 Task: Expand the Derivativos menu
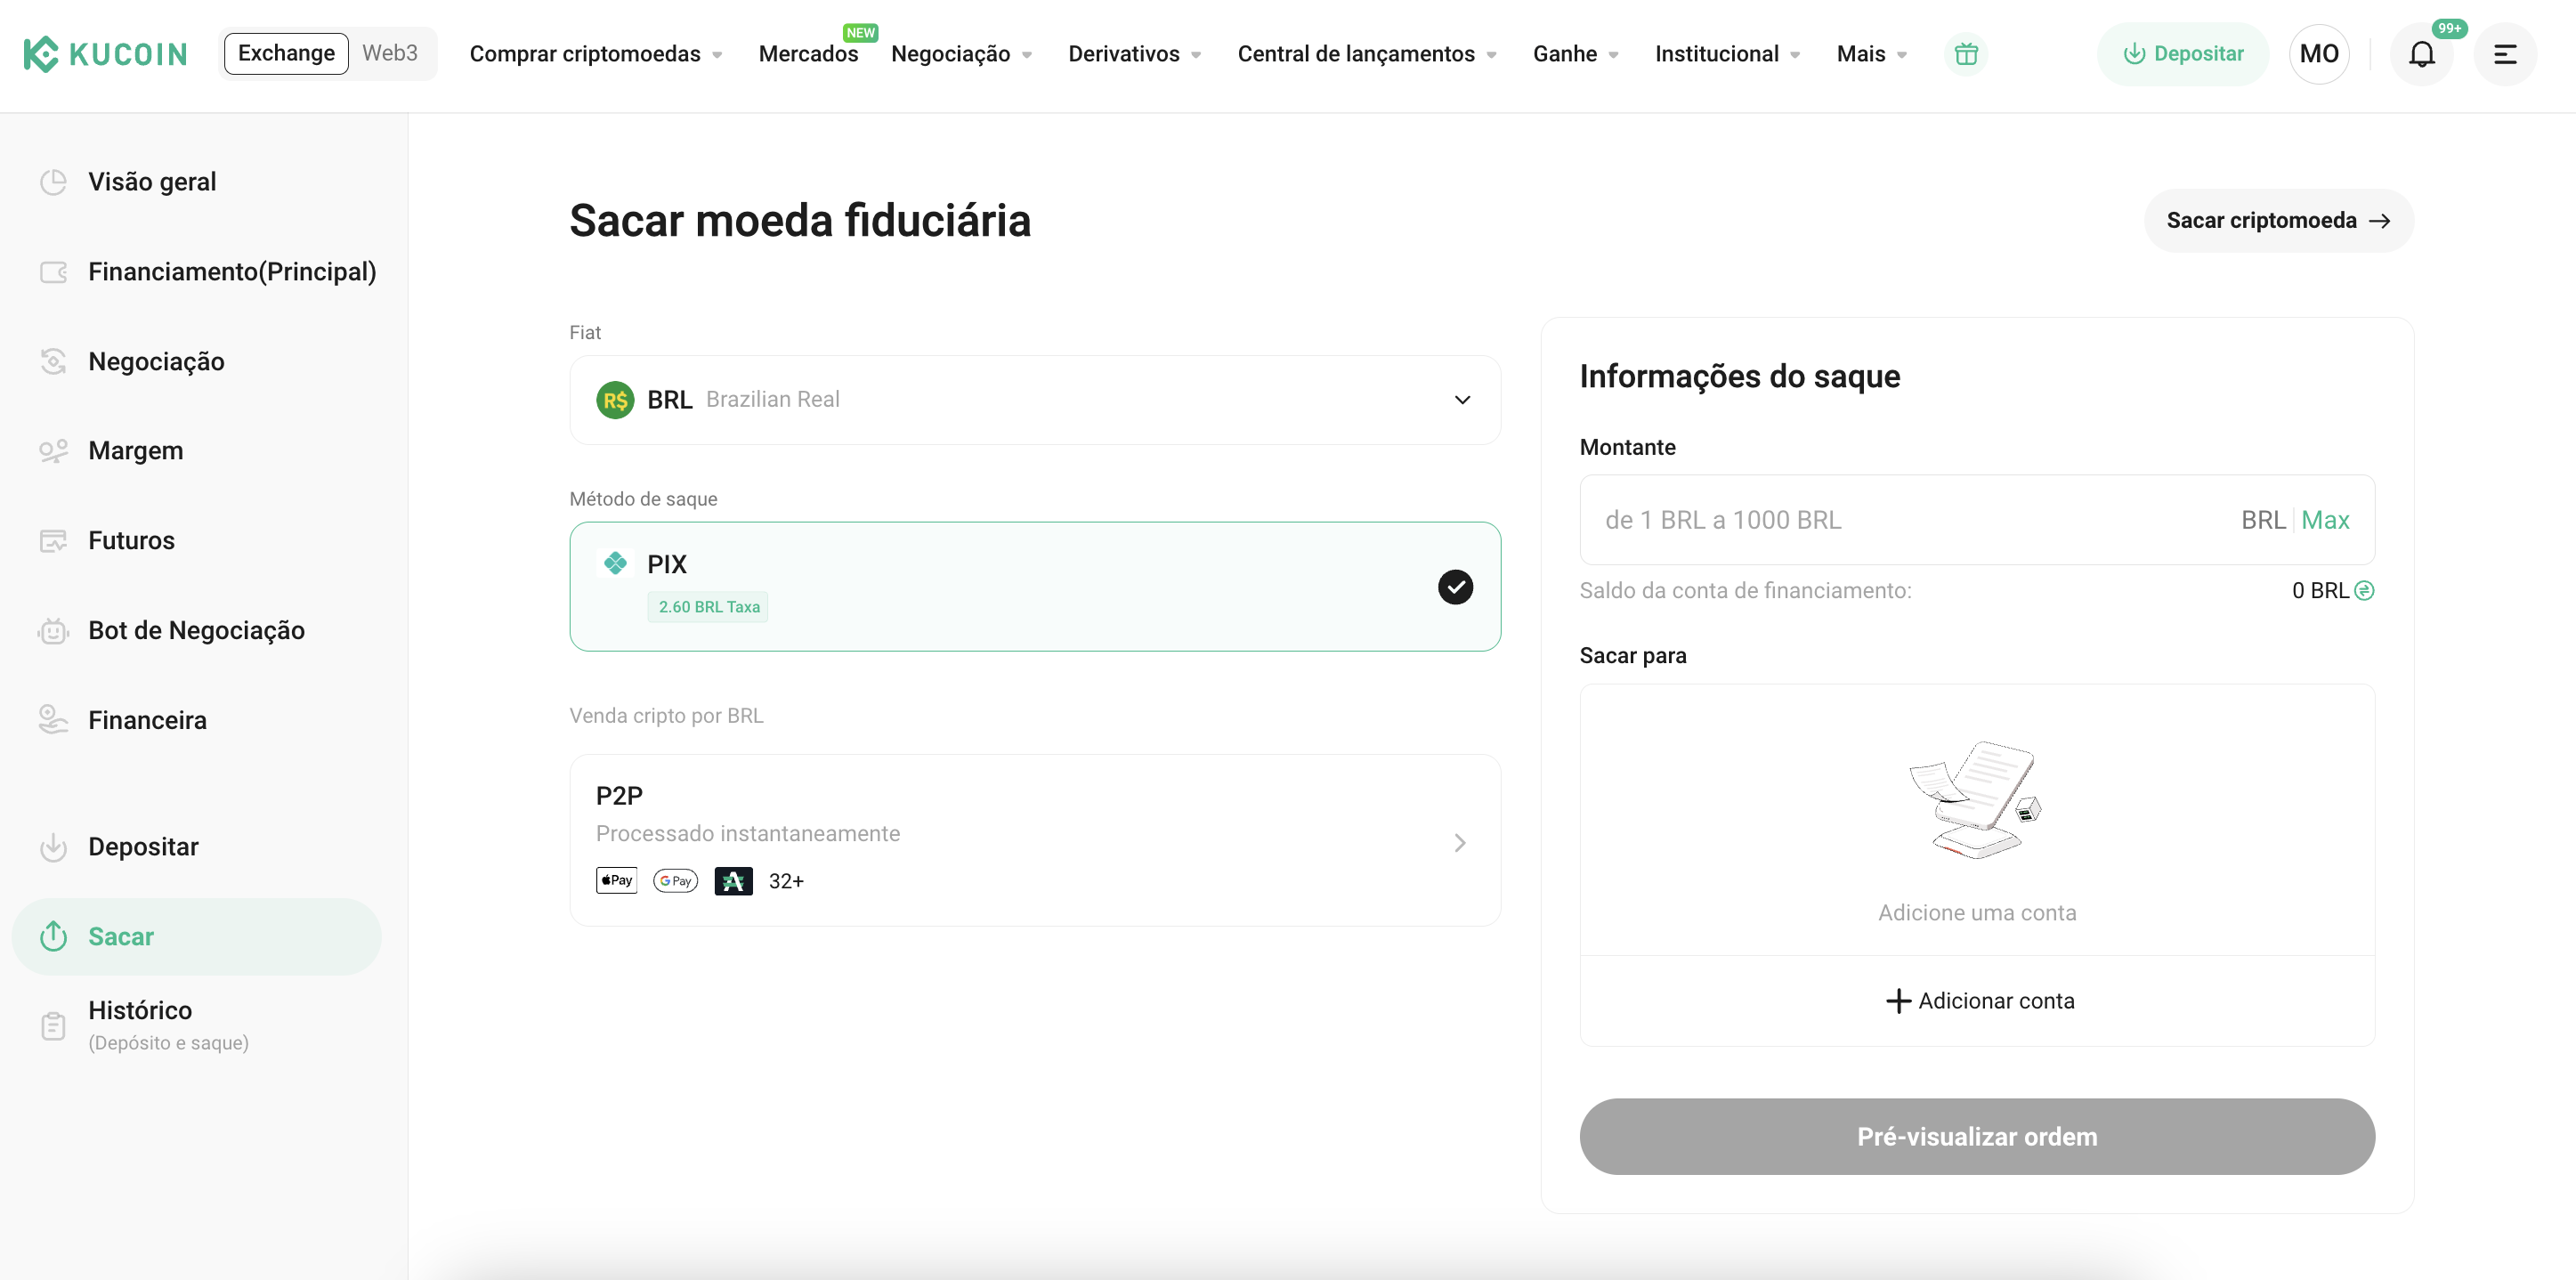pos(1133,54)
